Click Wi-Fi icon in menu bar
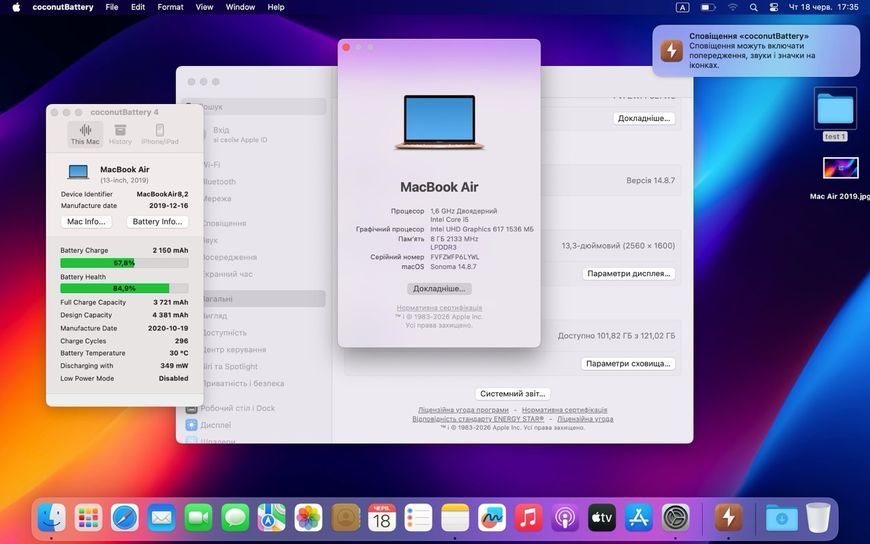Viewport: 870px width, 544px height. tap(733, 7)
